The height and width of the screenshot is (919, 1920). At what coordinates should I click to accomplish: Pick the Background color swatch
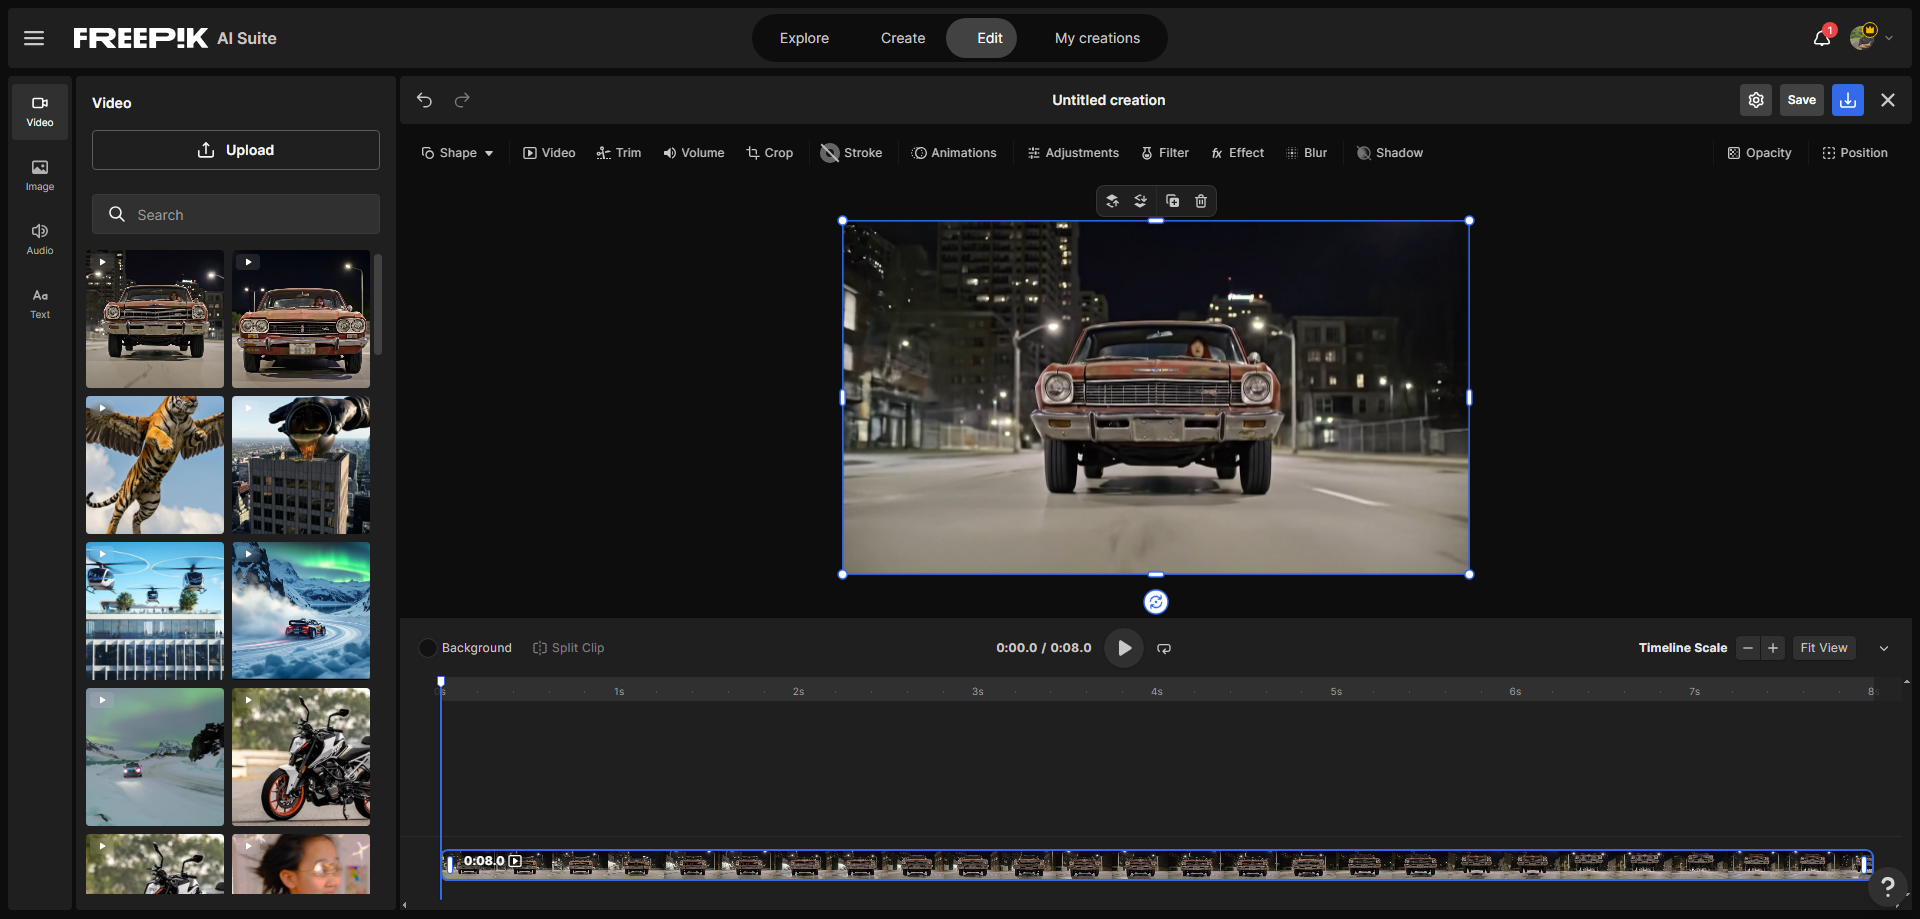(428, 648)
